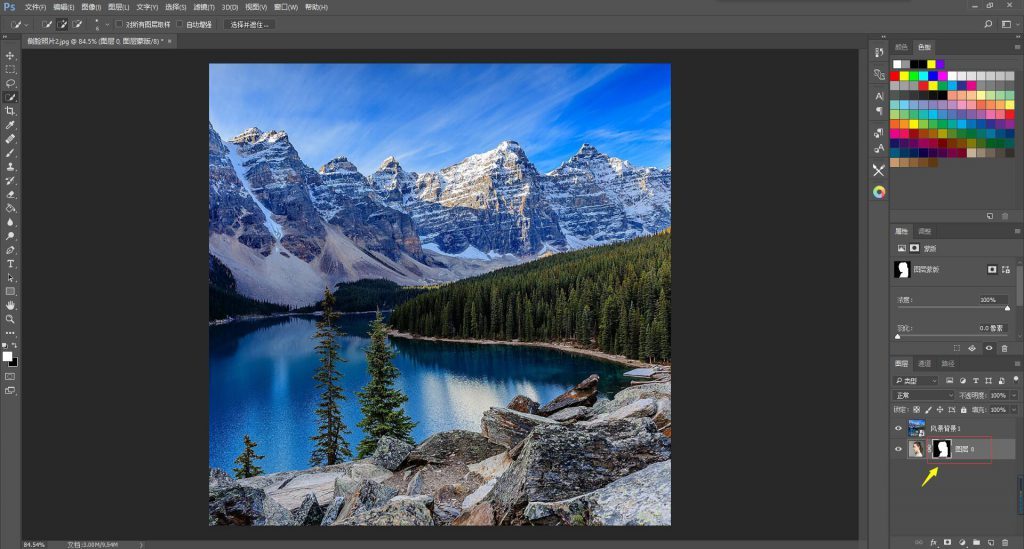This screenshot has height=549, width=1024.
Task: Hide the 风景背景1 layer
Action: (x=898, y=428)
